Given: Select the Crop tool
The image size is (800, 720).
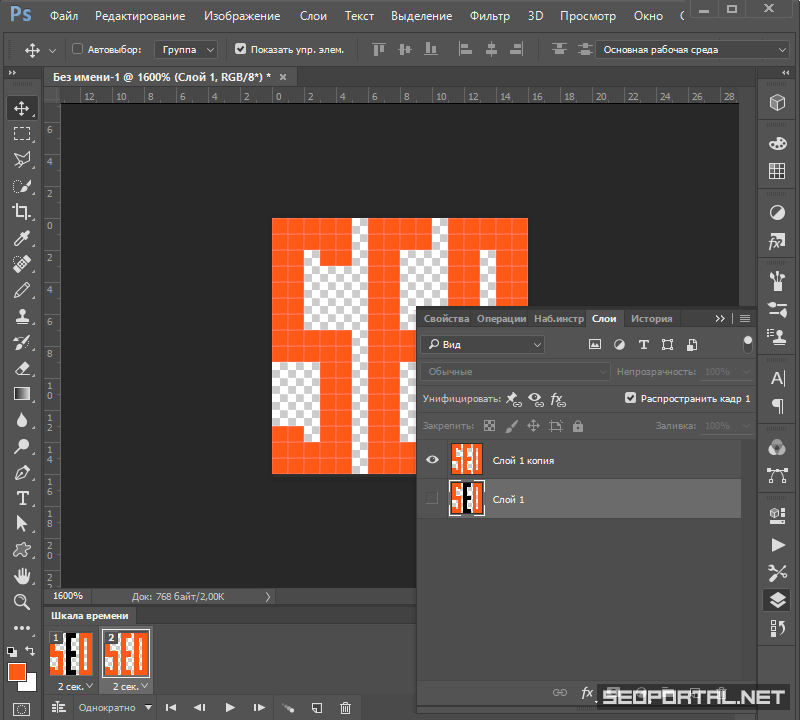Looking at the screenshot, I should click(21, 211).
